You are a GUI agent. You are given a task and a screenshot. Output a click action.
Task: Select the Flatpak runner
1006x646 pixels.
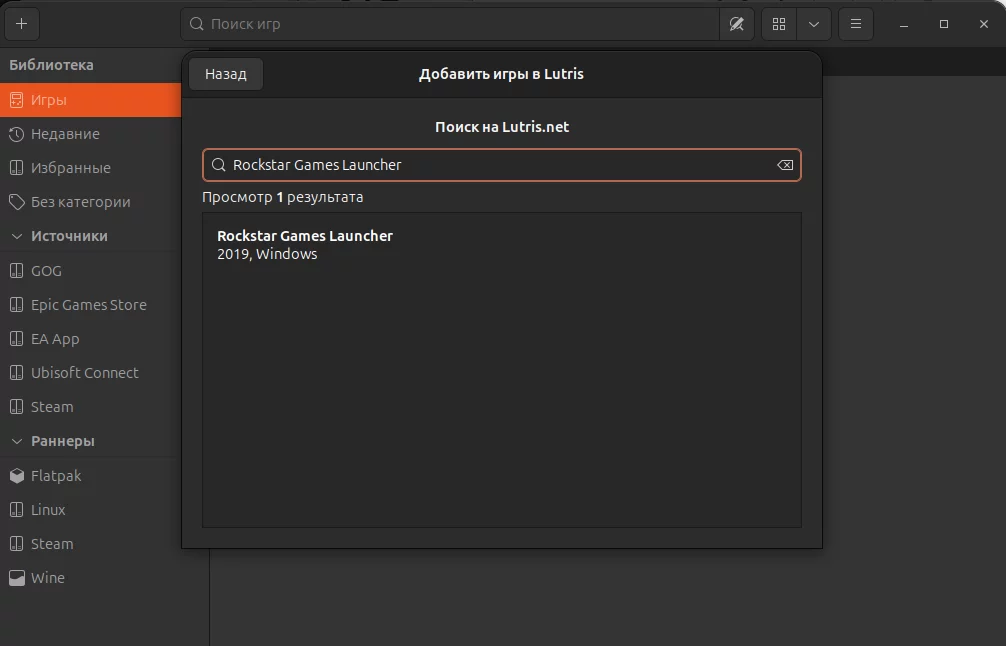[90, 476]
